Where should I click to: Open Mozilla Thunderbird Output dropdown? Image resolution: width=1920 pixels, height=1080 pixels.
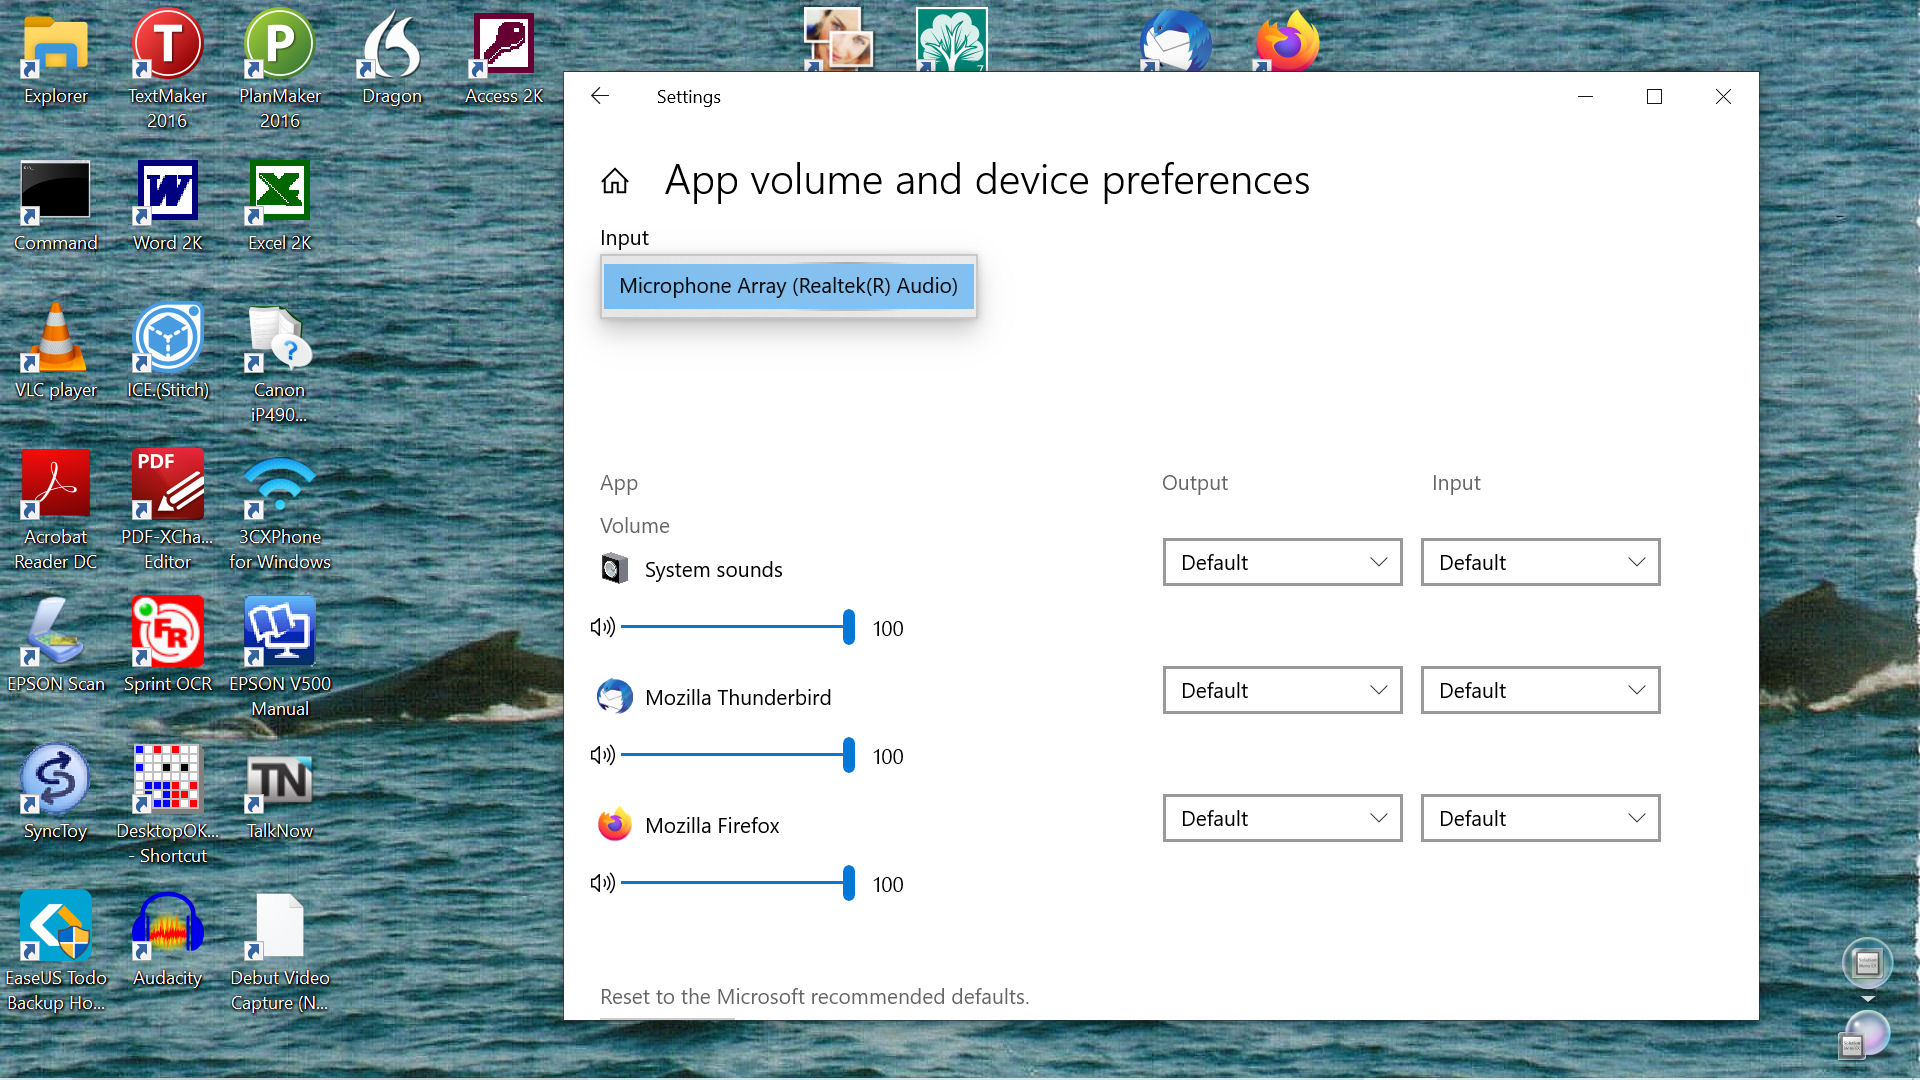pyautogui.click(x=1282, y=690)
